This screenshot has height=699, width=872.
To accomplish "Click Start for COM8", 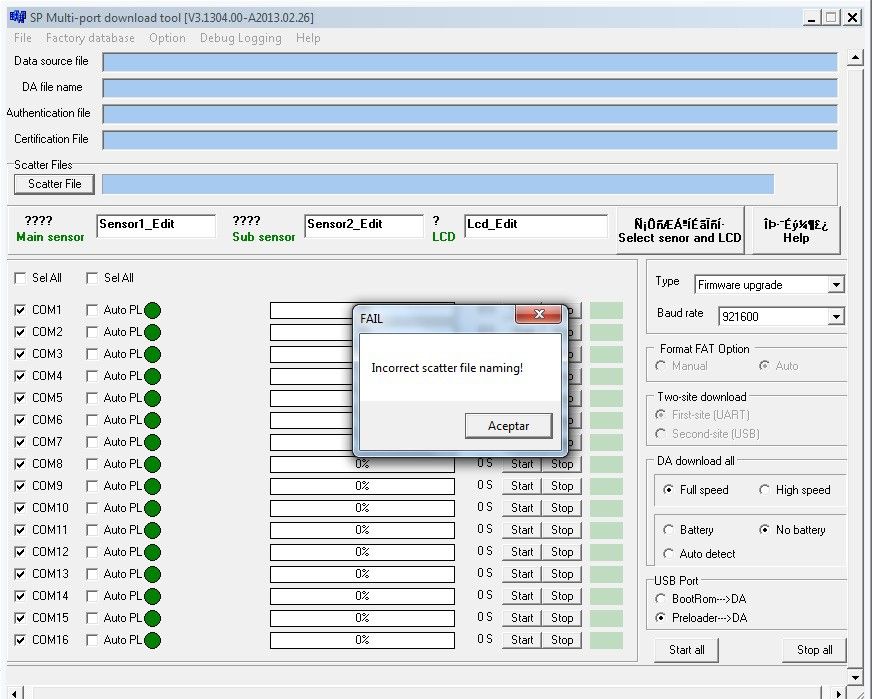I will coord(522,464).
